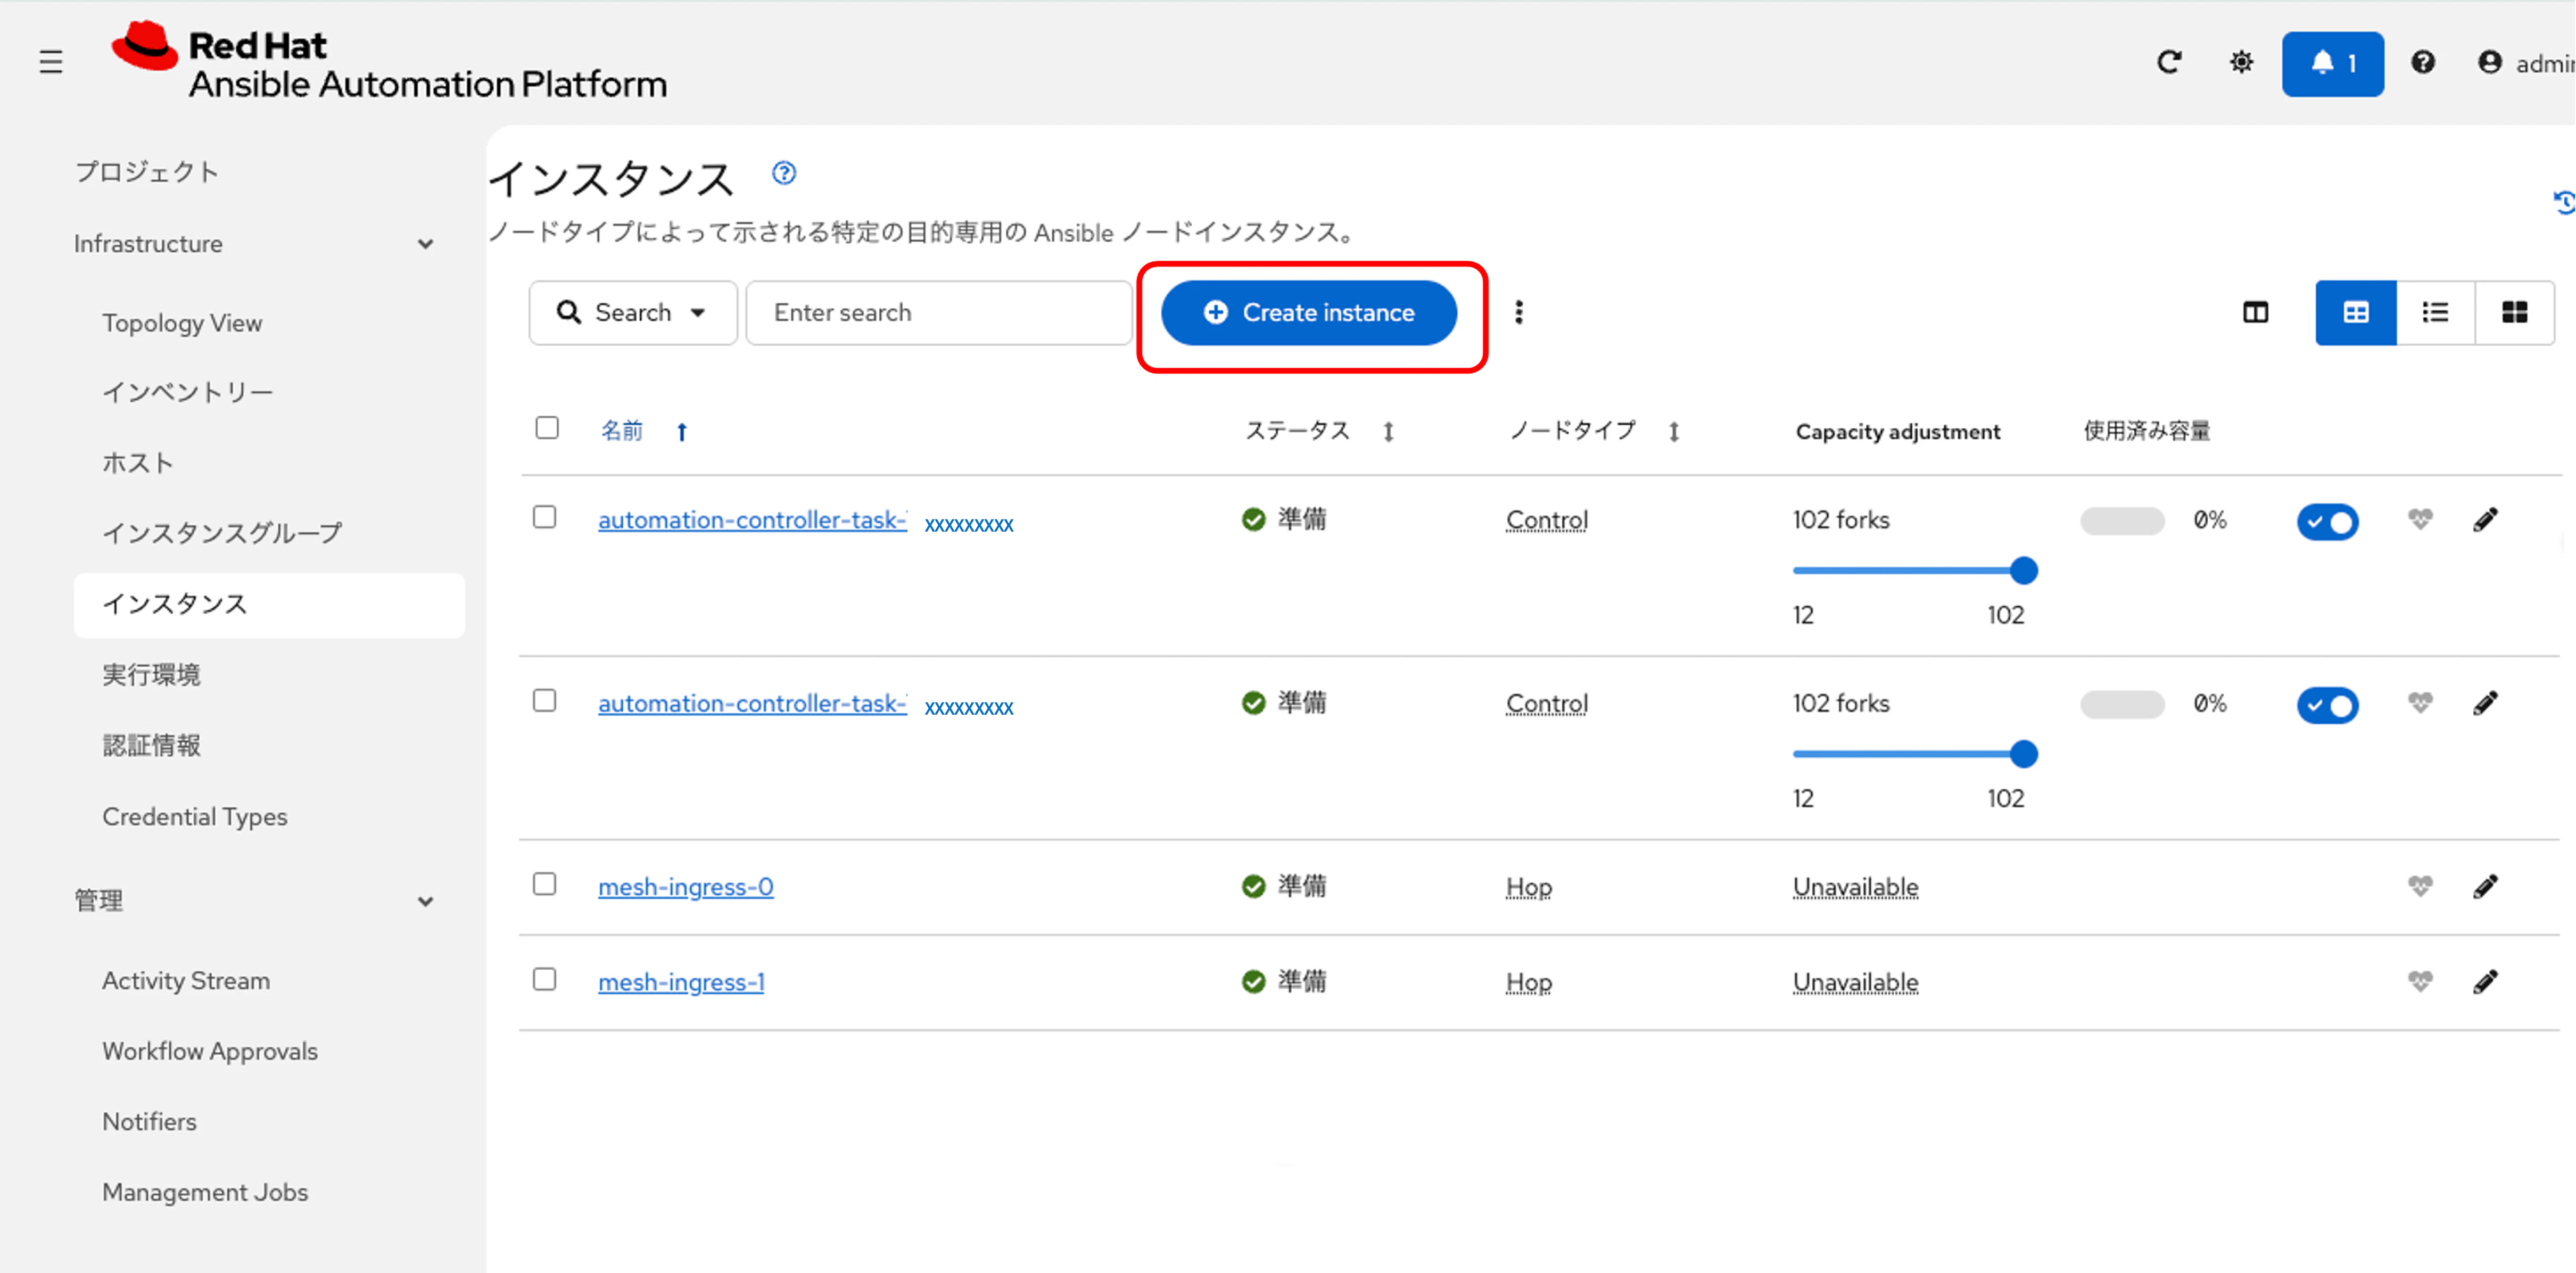Open theme settings via the sun icon
This screenshot has width=2576, height=1273.
pos(2241,63)
